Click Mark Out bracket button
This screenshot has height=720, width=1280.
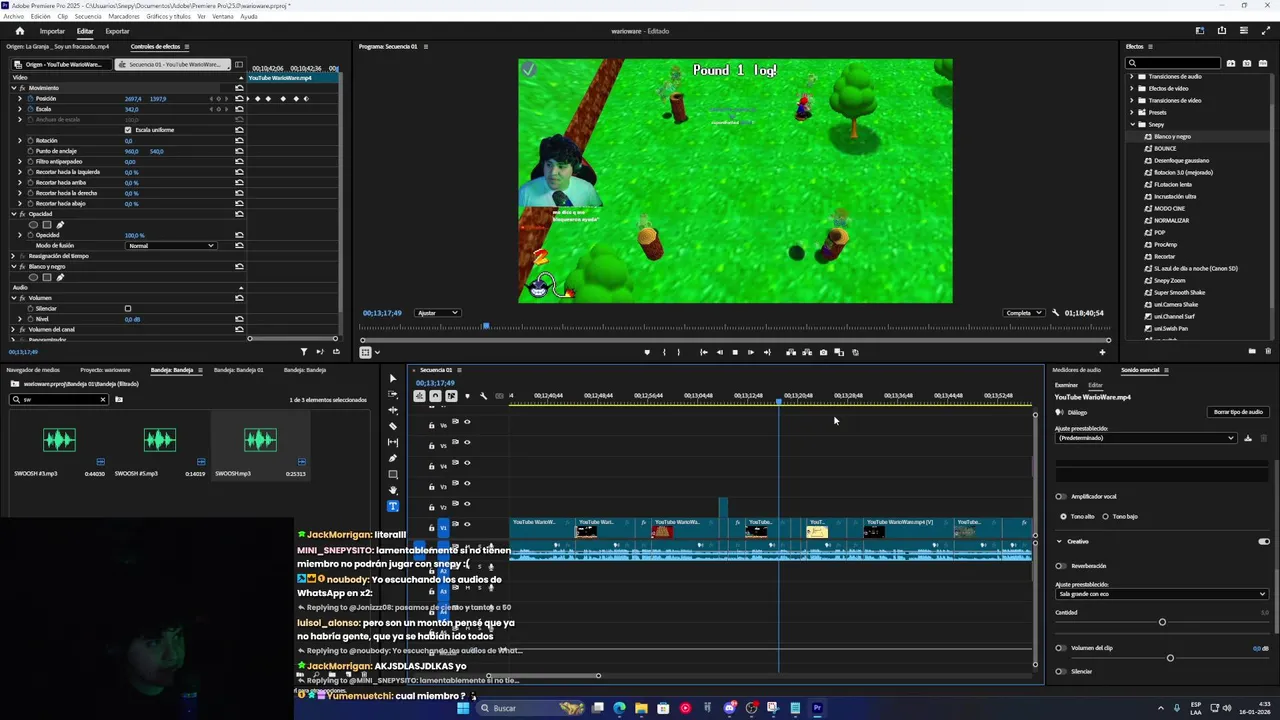(678, 352)
